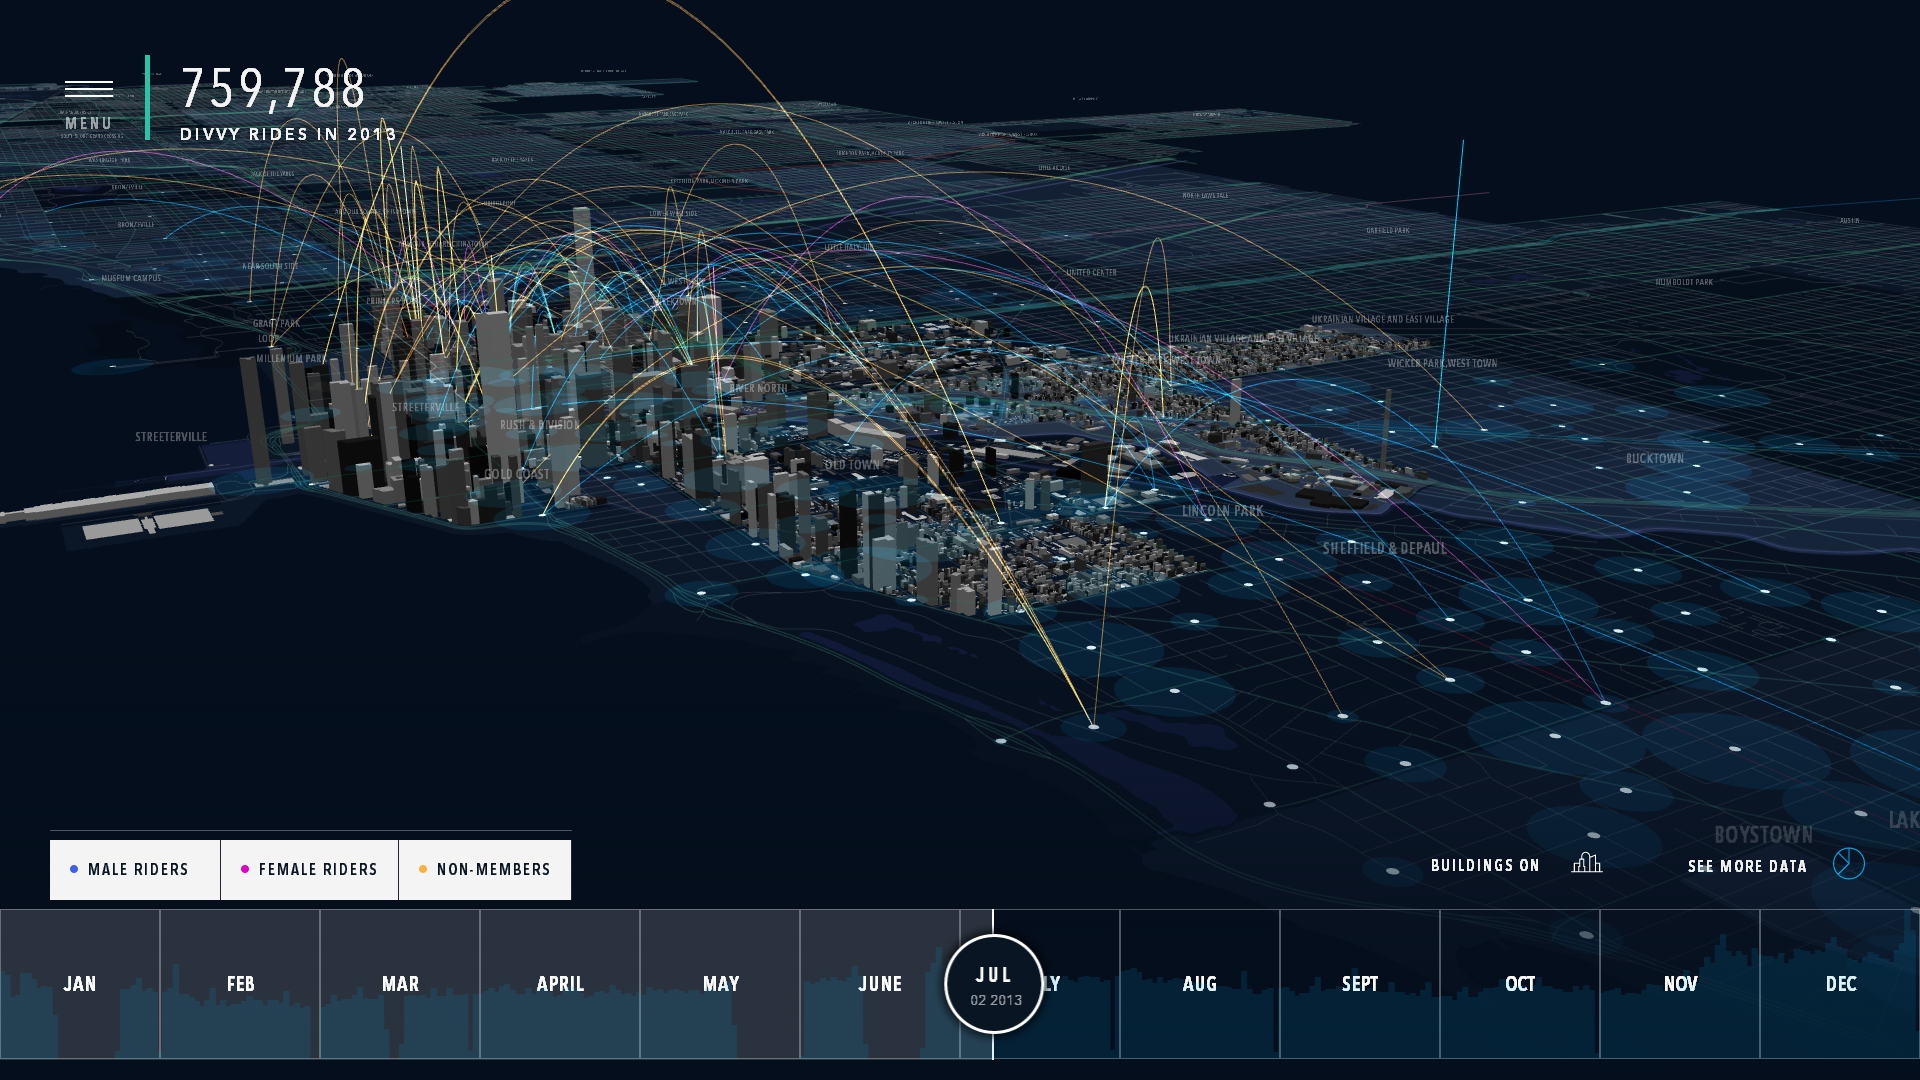This screenshot has height=1080, width=1920.
Task: Click the circular timeline marker icon
Action: click(996, 984)
